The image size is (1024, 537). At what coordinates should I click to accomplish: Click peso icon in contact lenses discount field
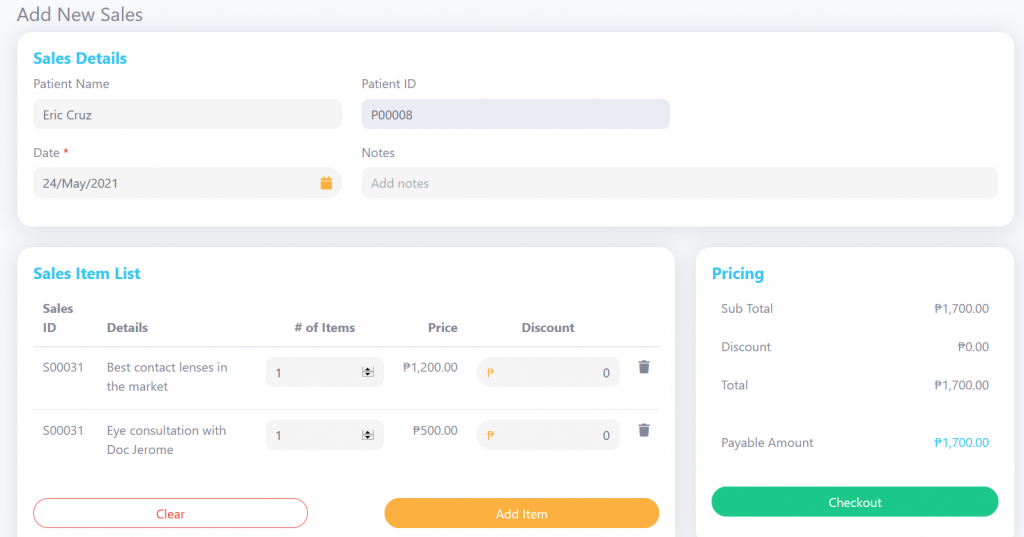(x=490, y=372)
